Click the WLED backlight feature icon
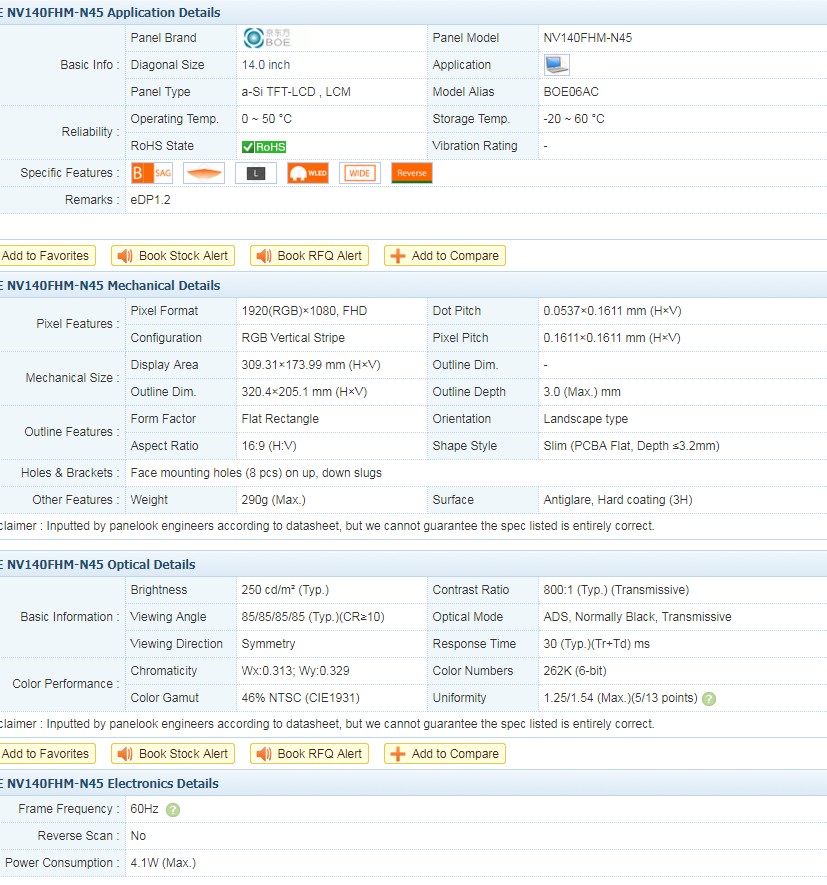This screenshot has height=885, width=827. (308, 173)
